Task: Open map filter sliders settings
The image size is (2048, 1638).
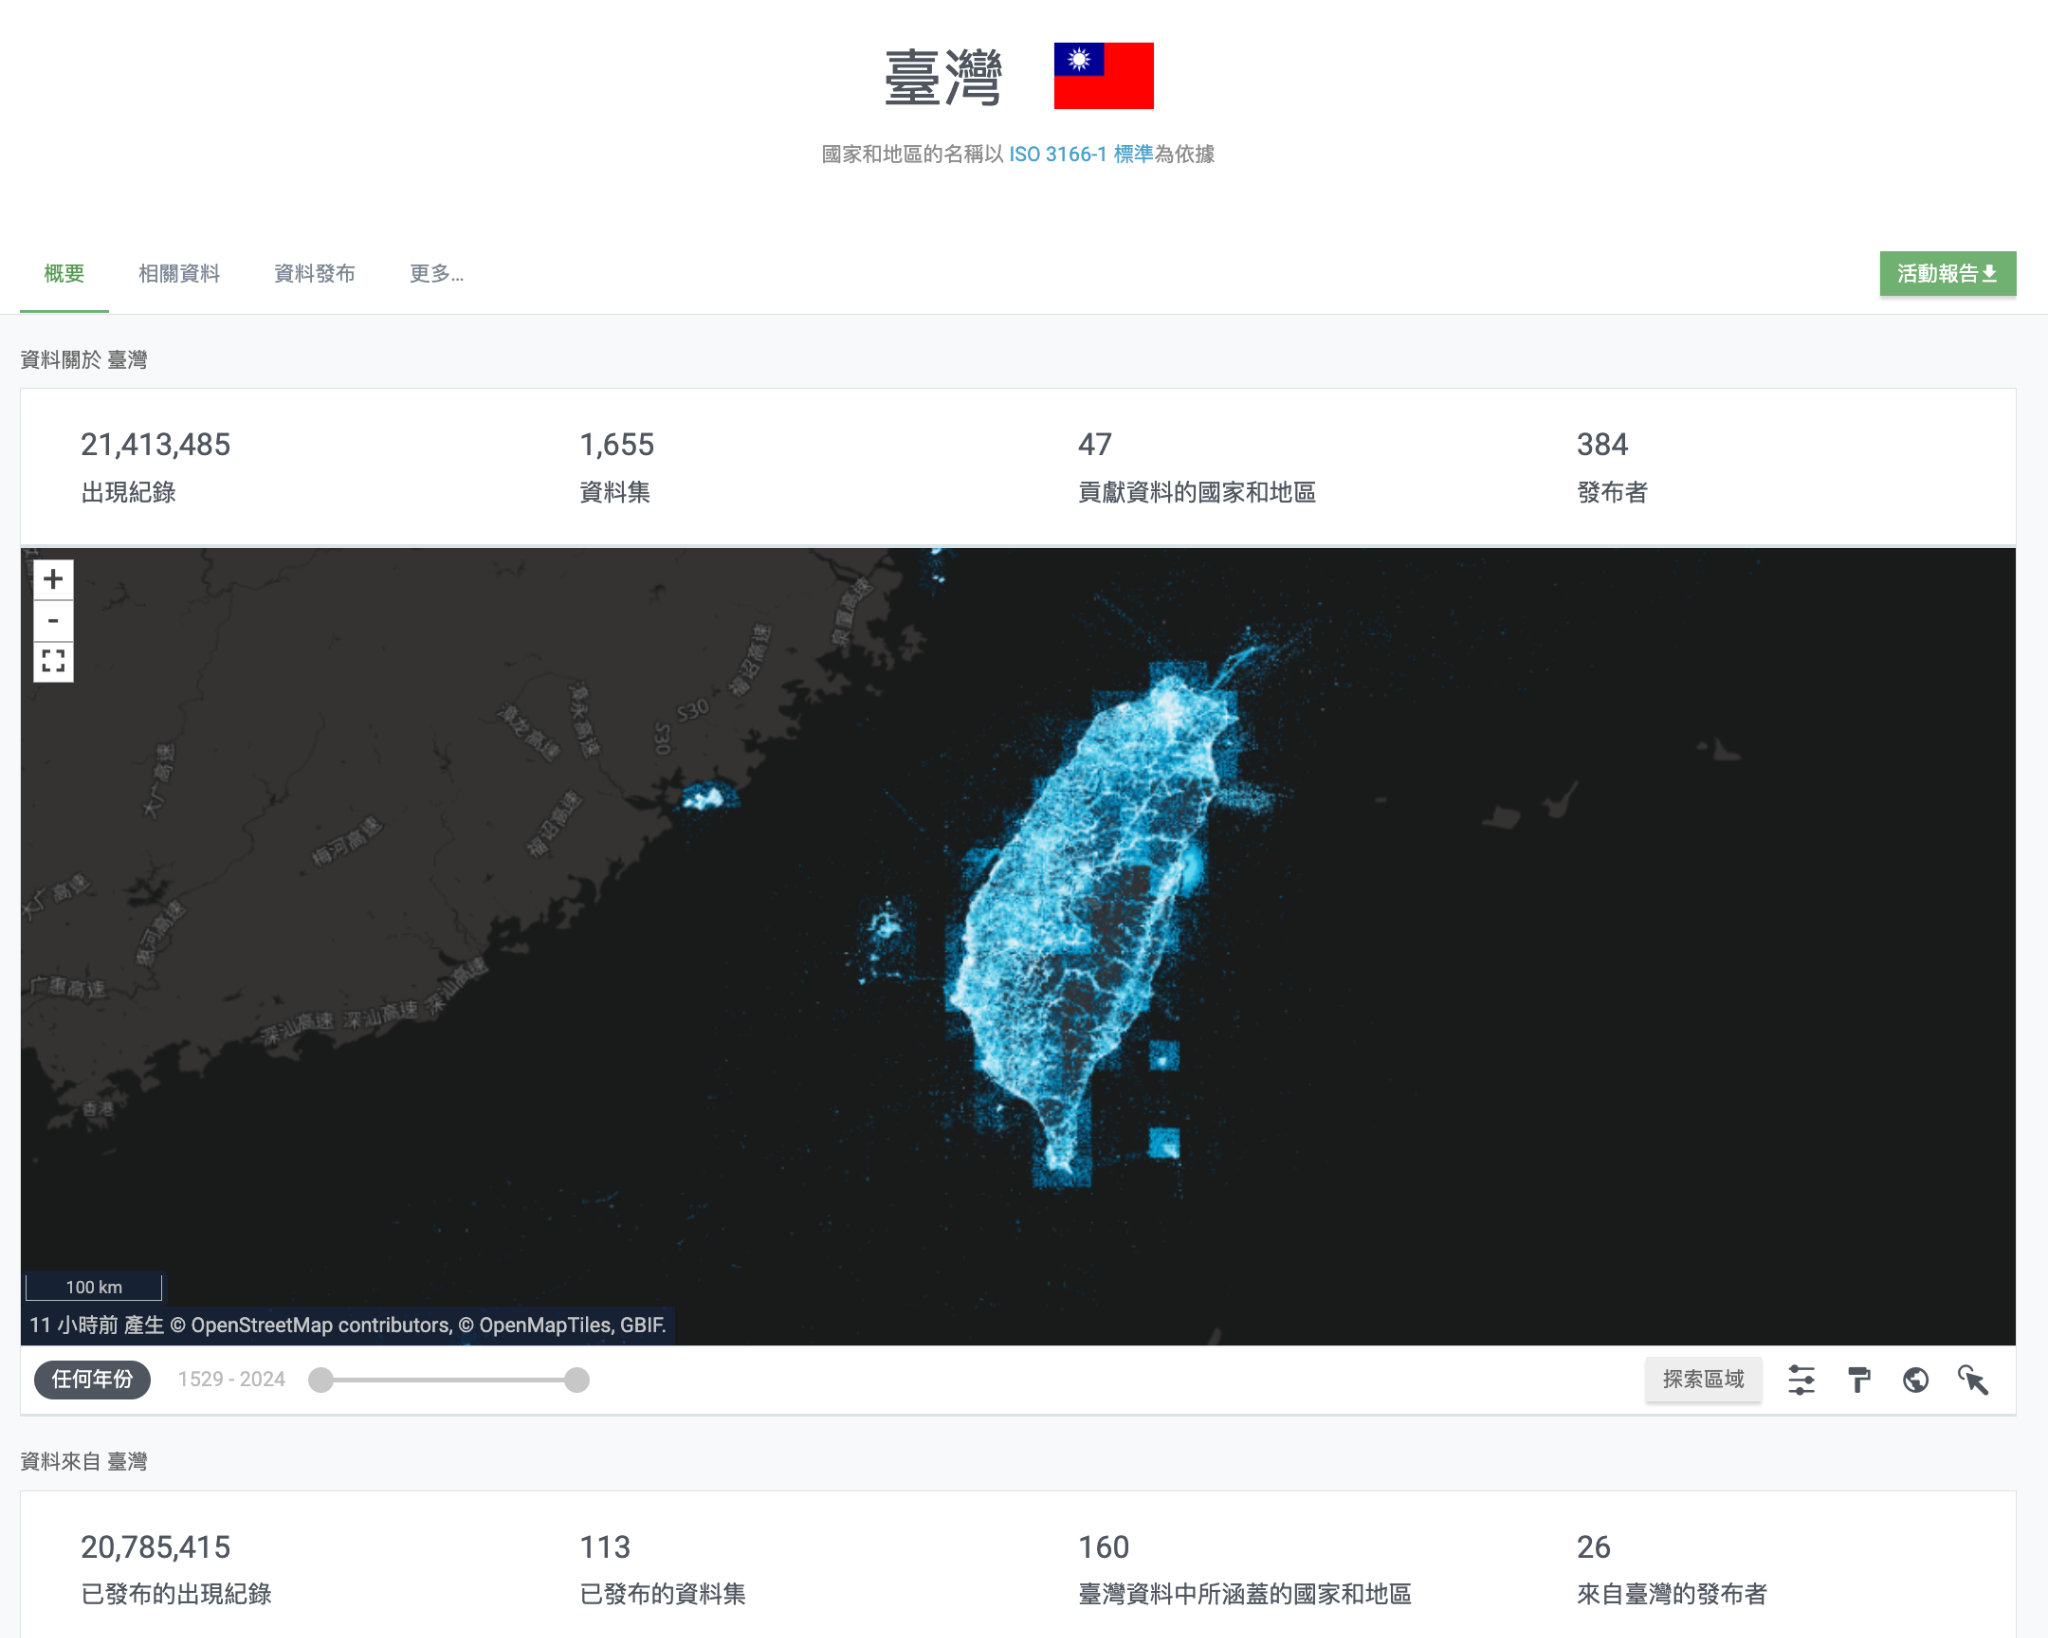Action: tap(1801, 1380)
